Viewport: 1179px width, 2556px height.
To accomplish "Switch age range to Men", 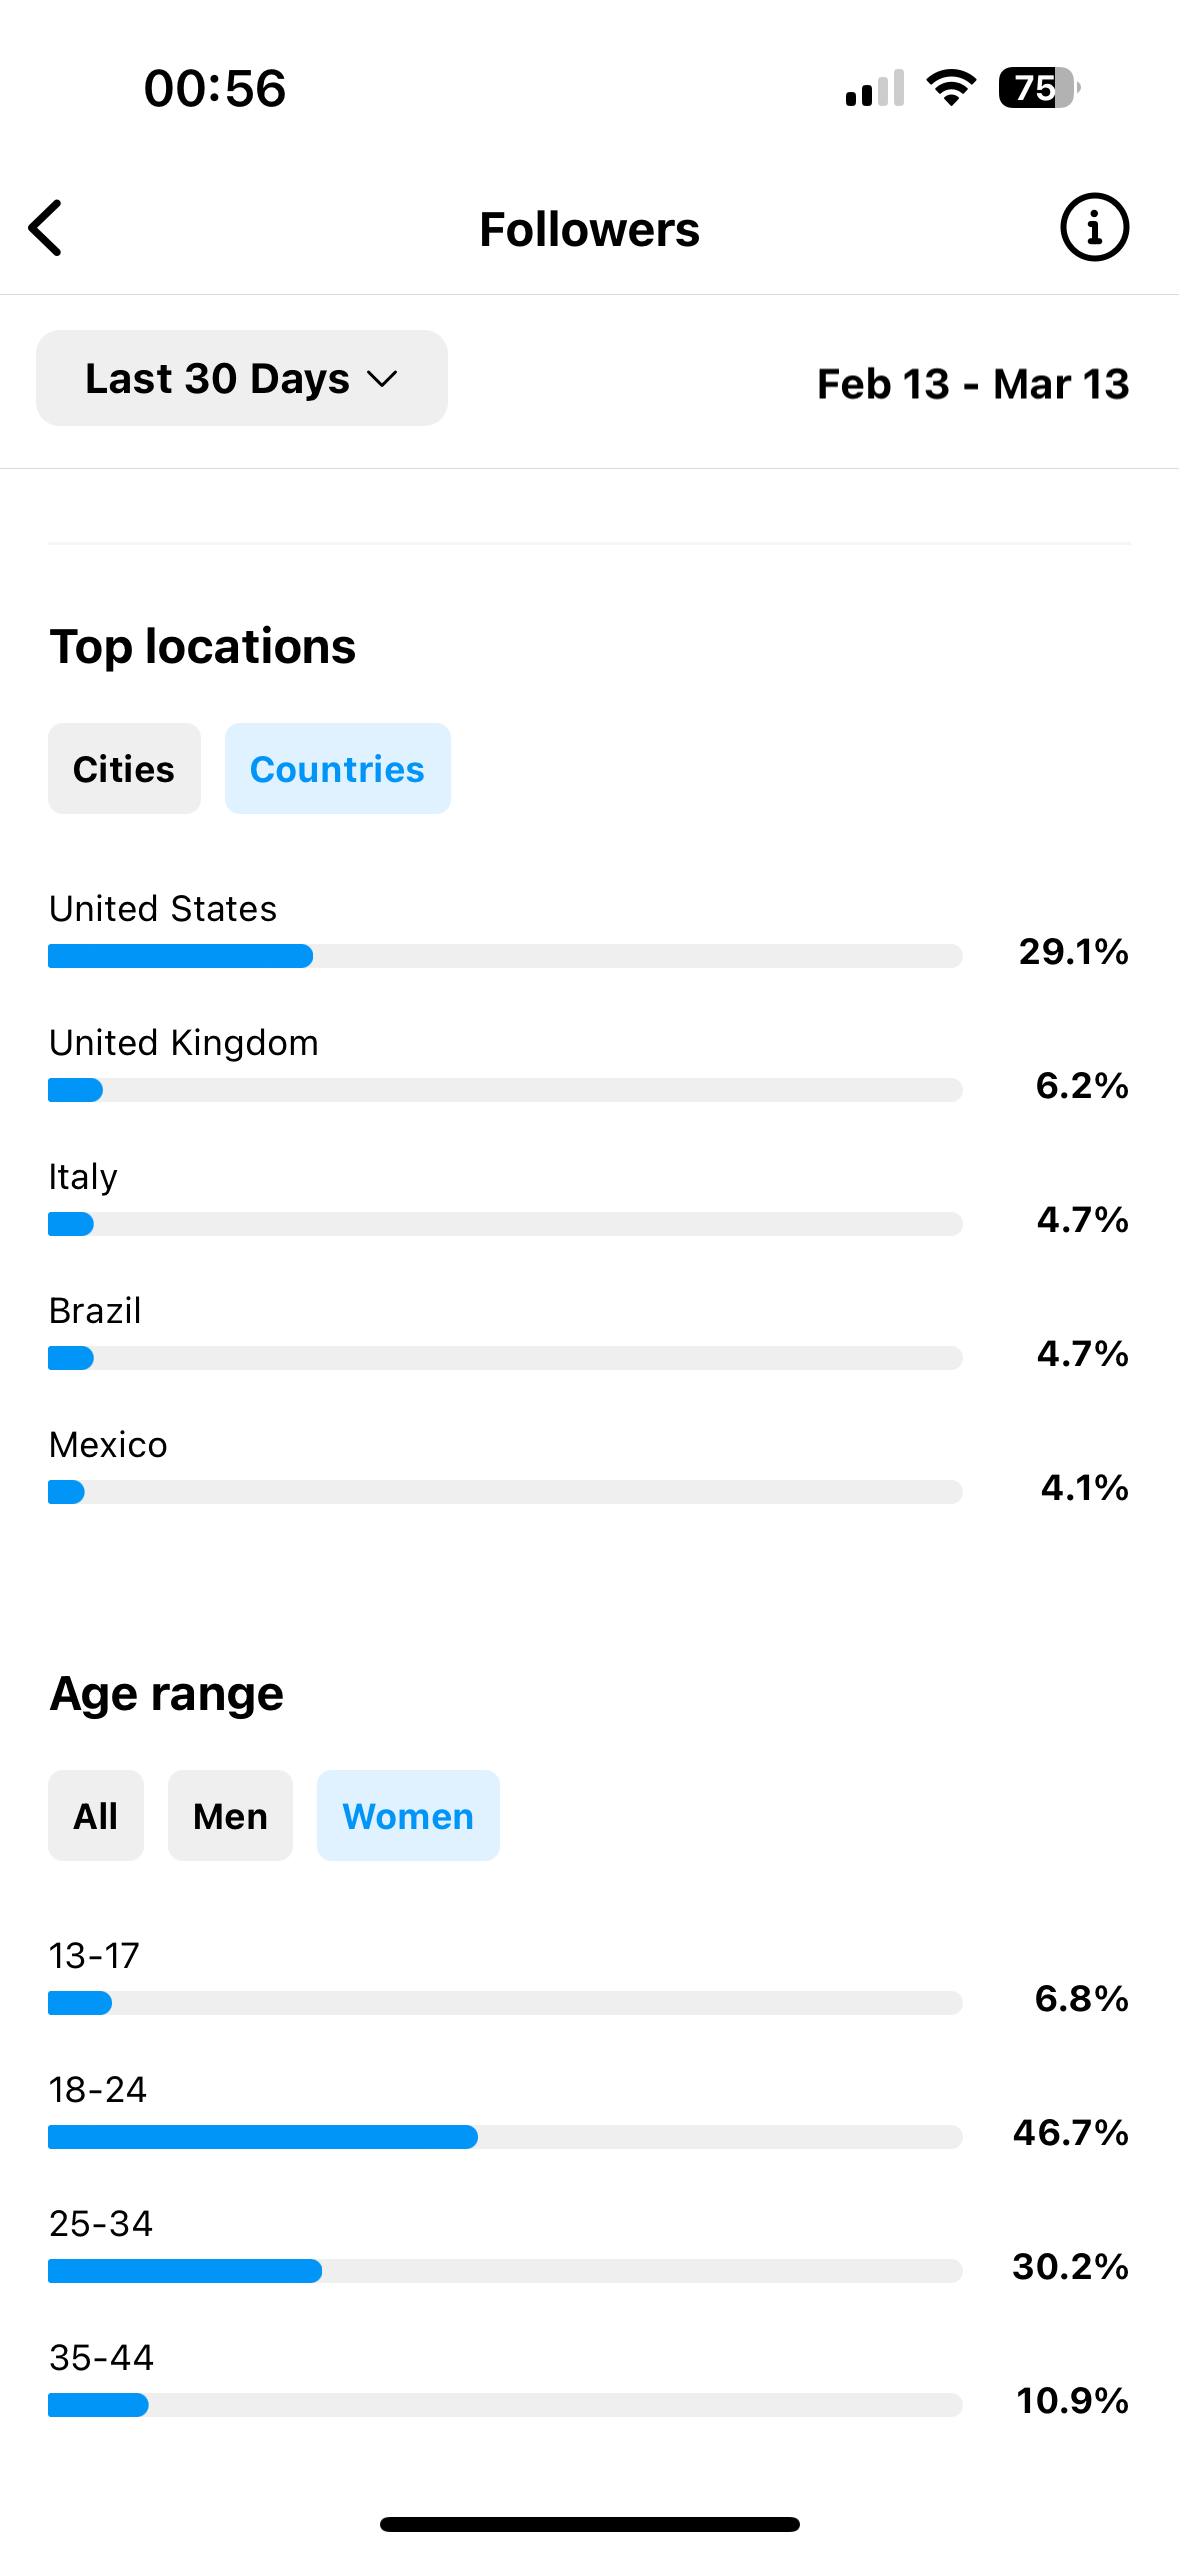I will 230,1815.
